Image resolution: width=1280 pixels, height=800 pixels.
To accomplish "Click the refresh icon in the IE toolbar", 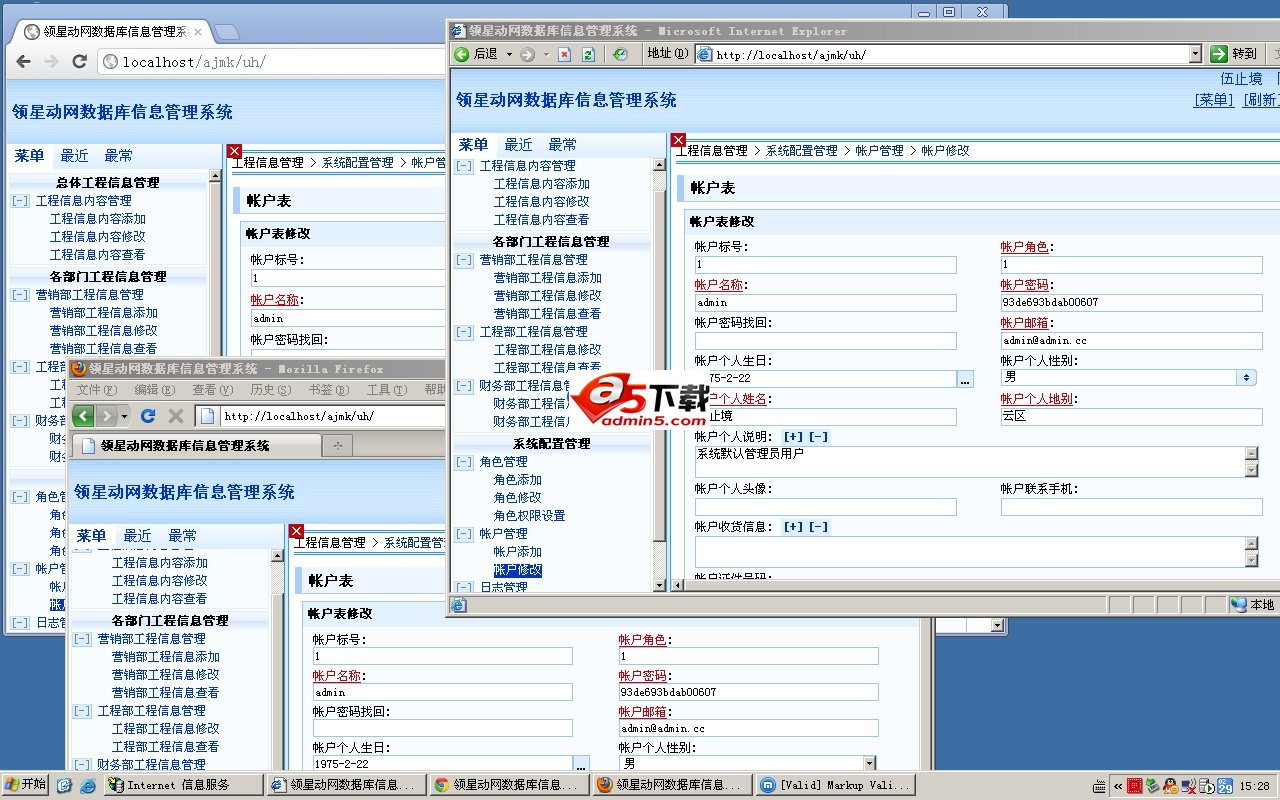I will coord(587,55).
